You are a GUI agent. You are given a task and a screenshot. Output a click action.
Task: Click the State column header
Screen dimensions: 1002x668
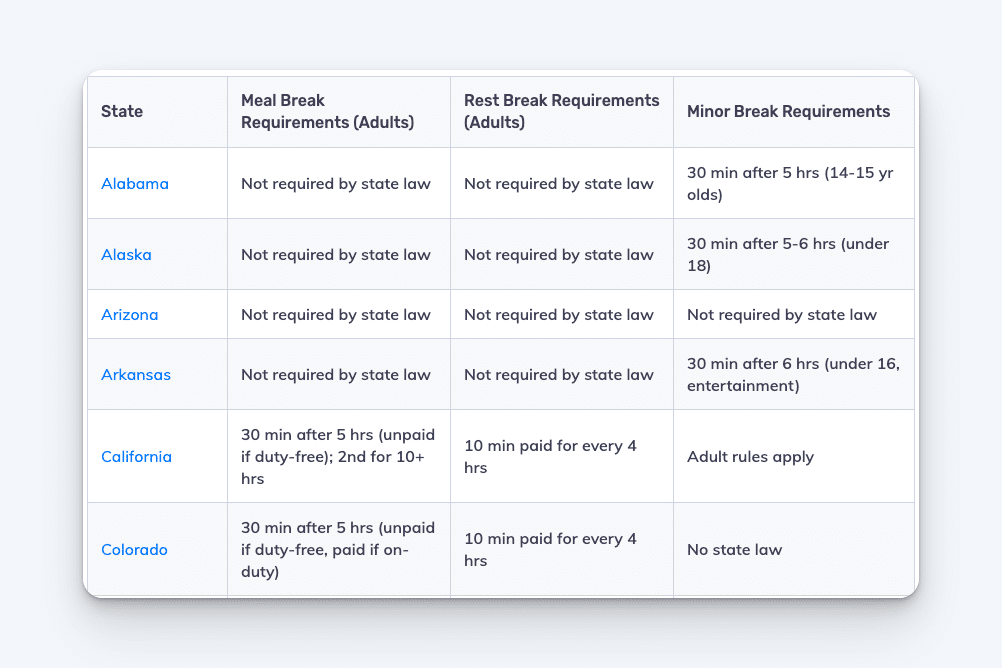[122, 111]
